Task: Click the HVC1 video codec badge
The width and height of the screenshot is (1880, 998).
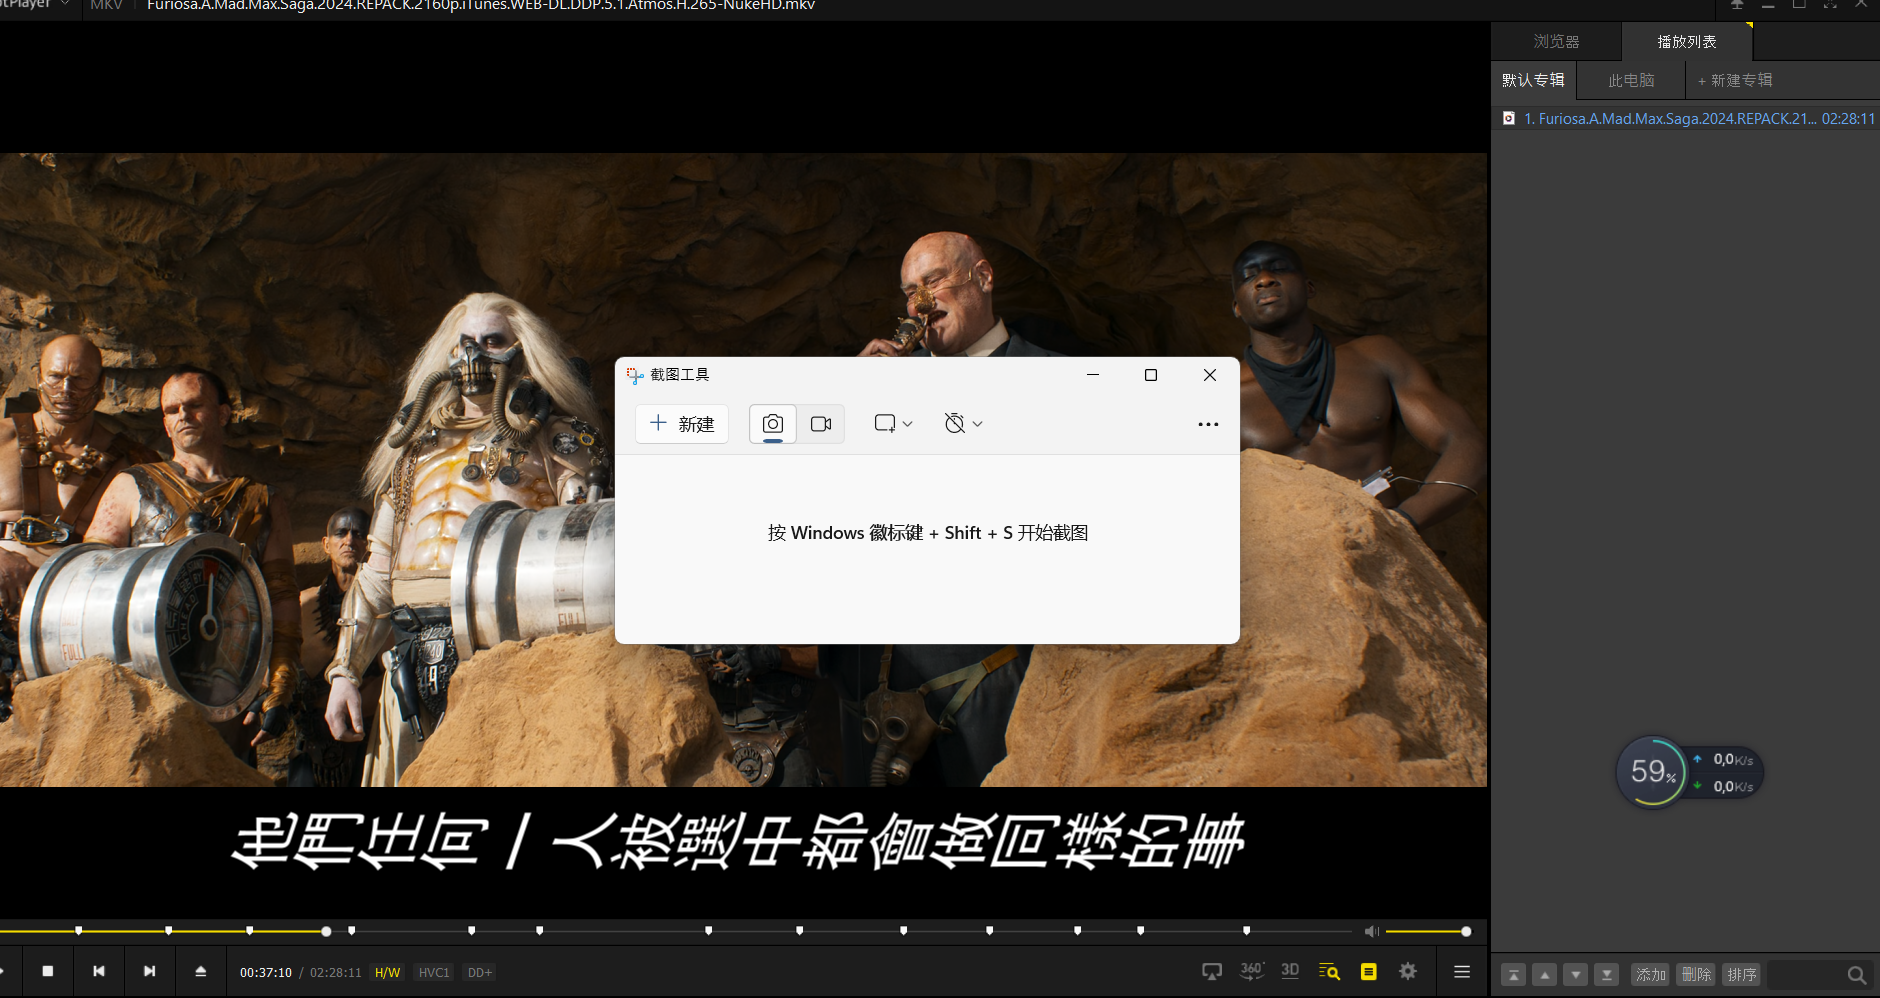Action: point(434,972)
